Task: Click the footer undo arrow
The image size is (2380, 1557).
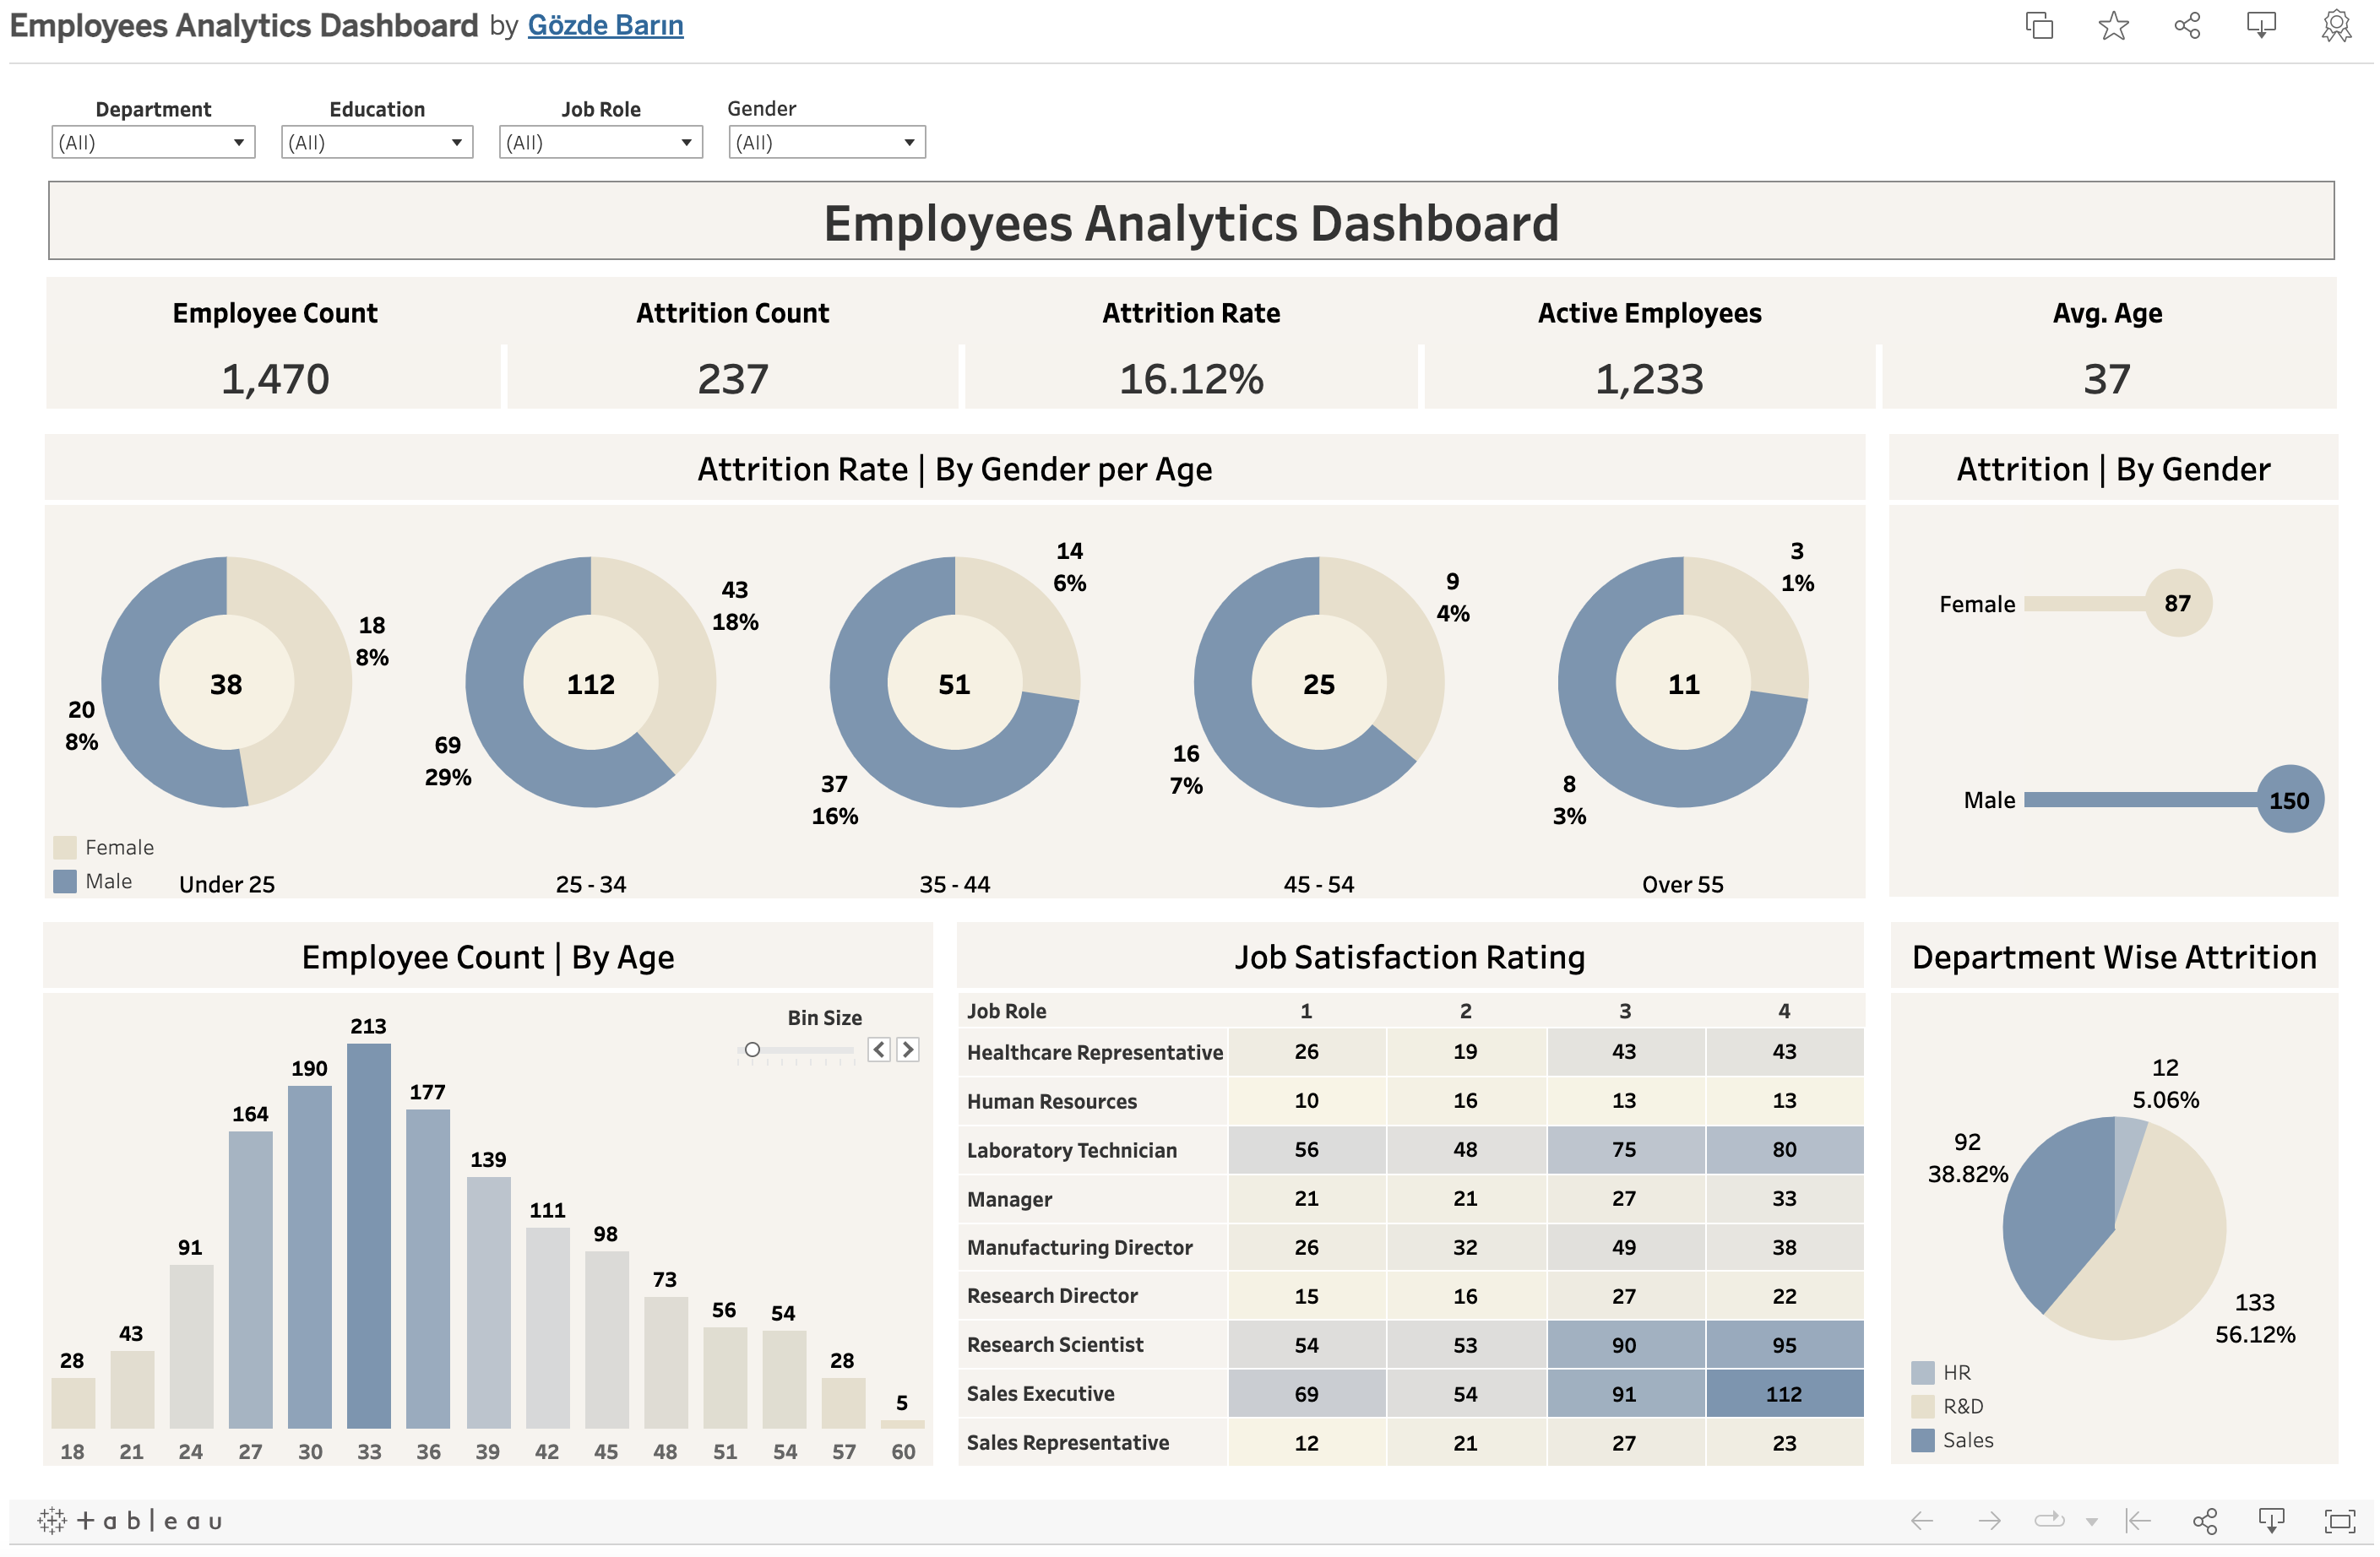Action: (1921, 1521)
